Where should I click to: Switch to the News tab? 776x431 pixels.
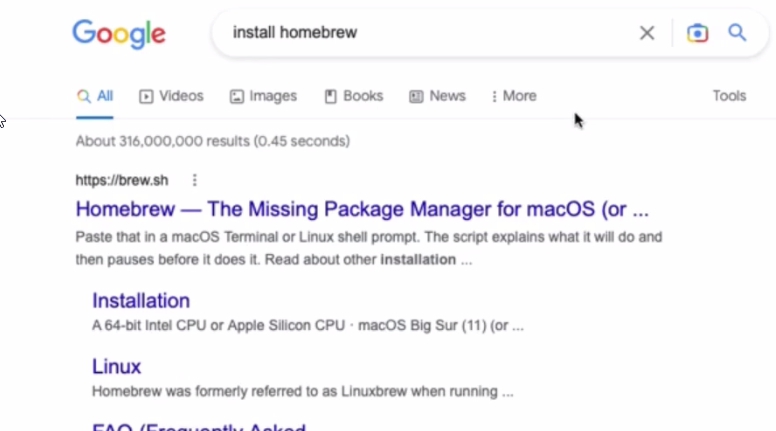click(x=437, y=96)
